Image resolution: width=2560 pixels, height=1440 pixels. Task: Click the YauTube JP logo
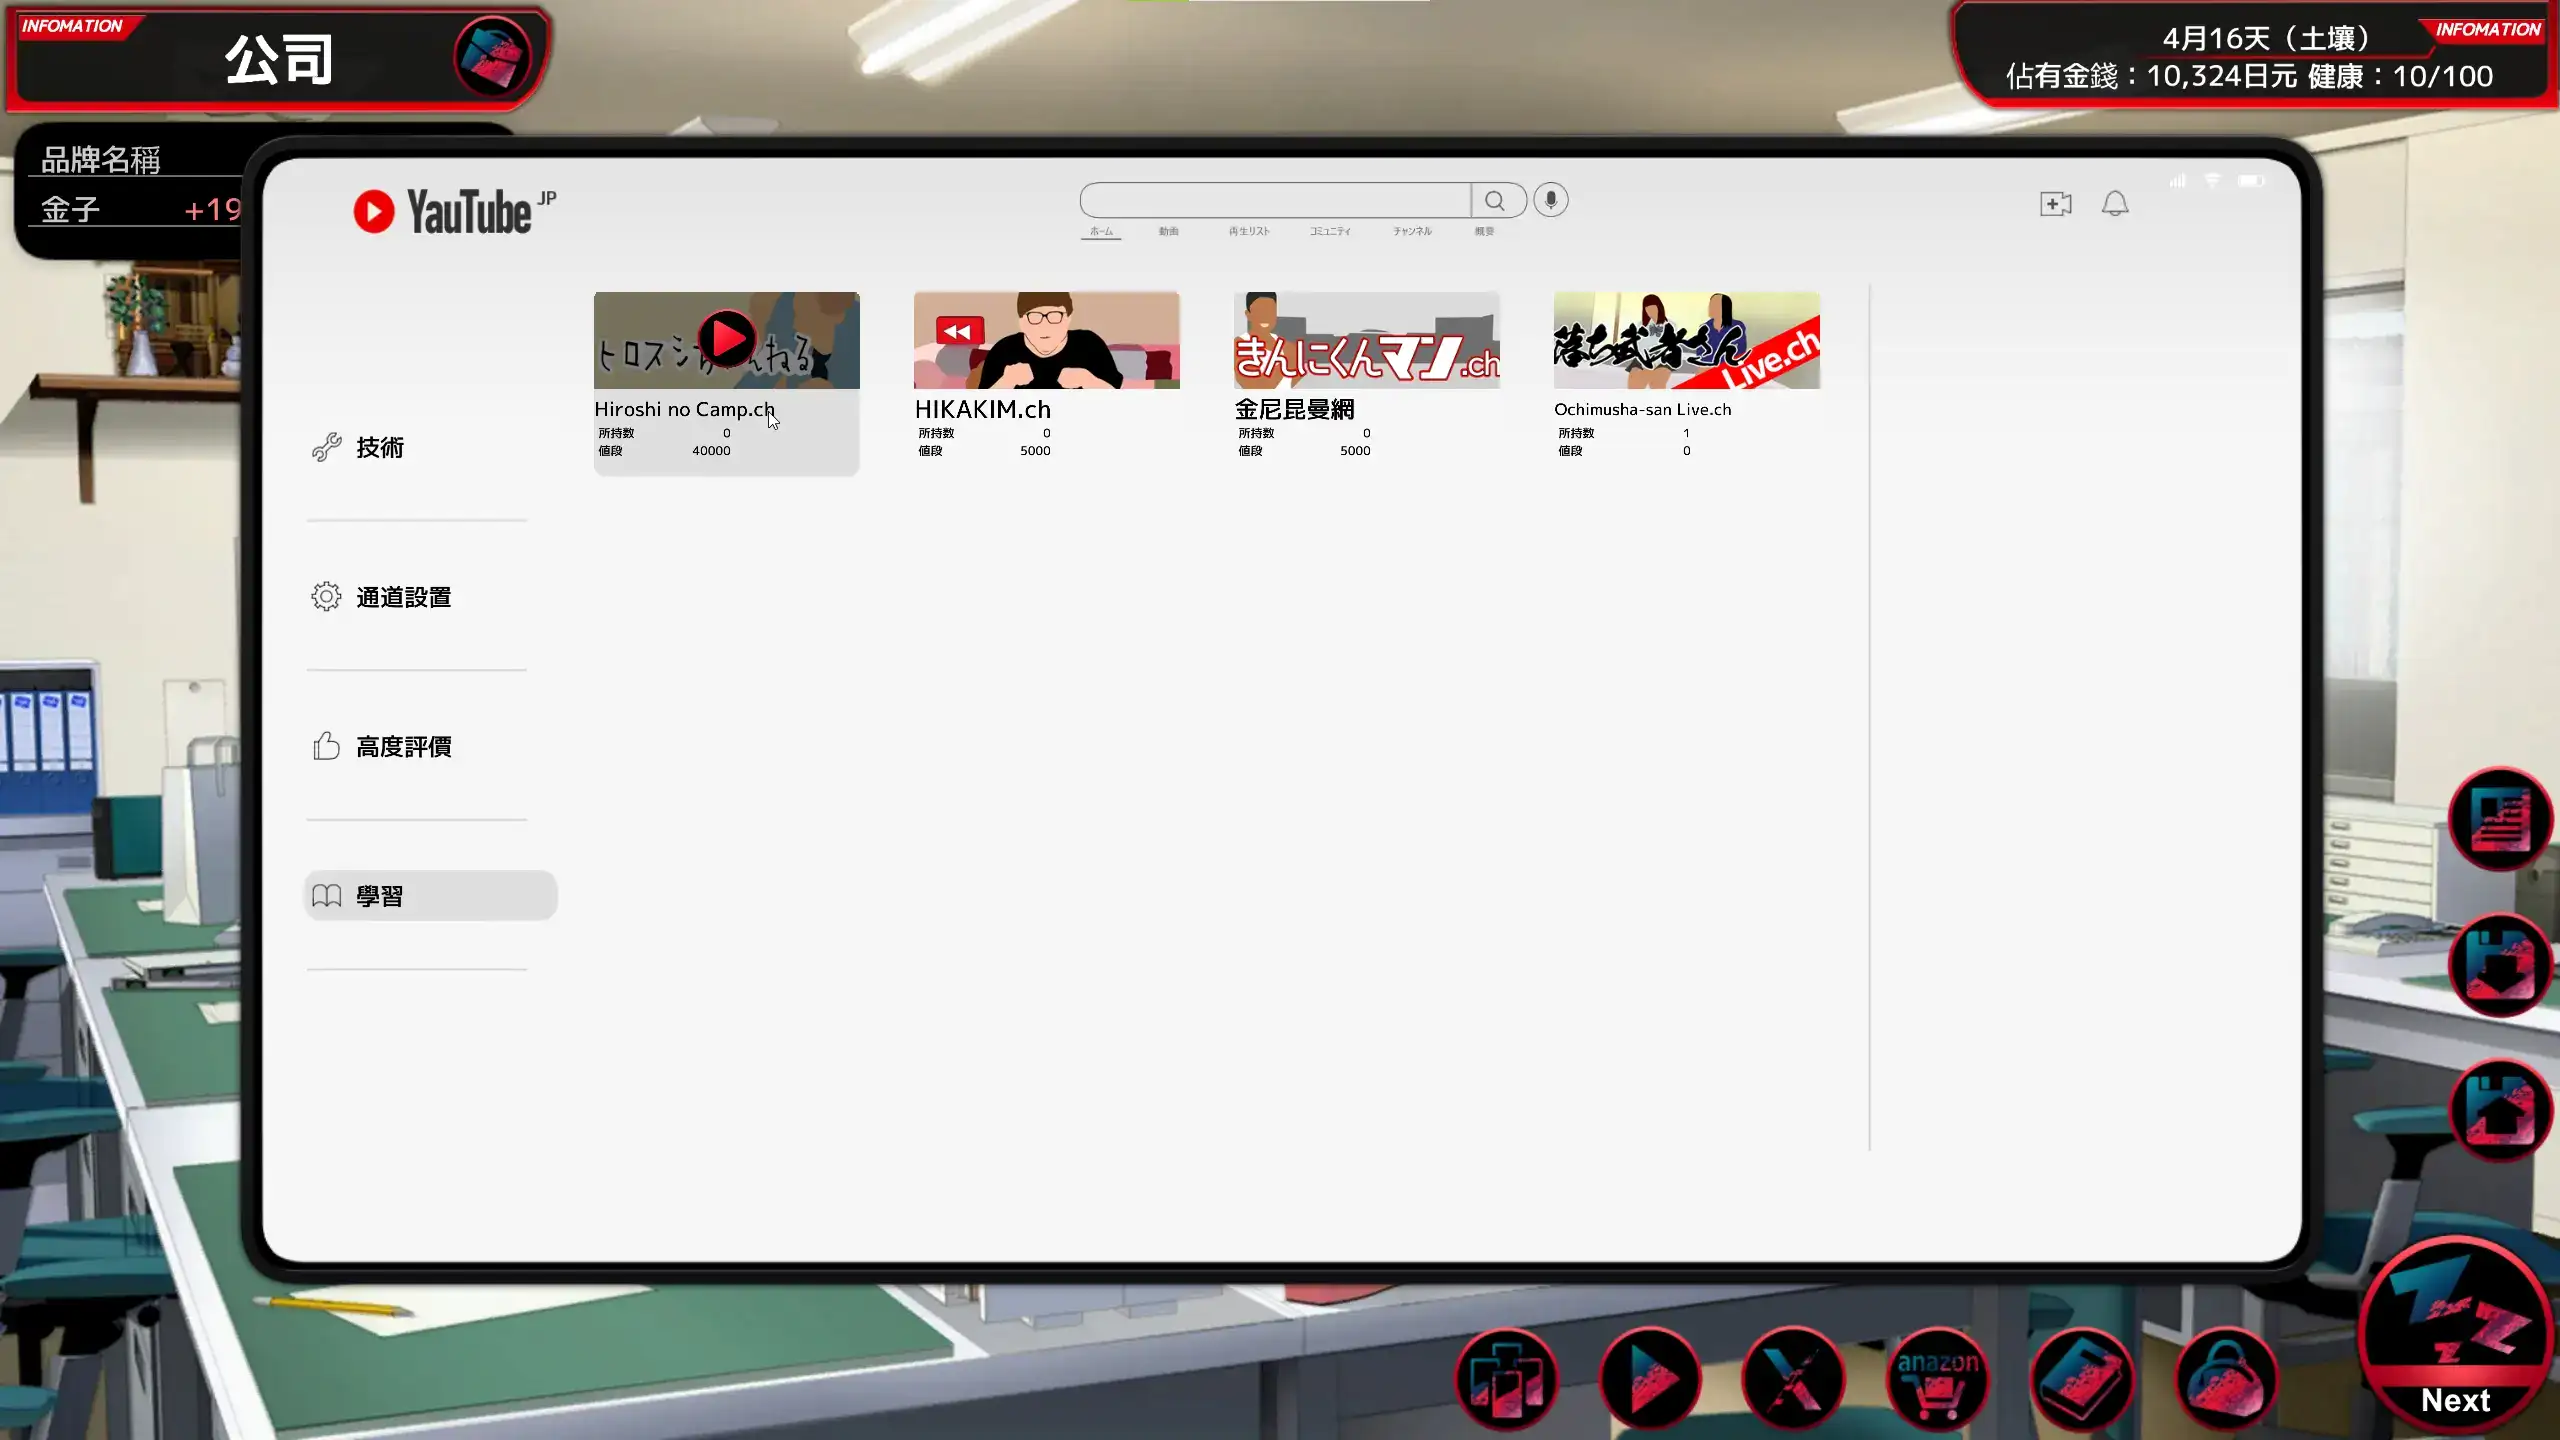pos(454,212)
